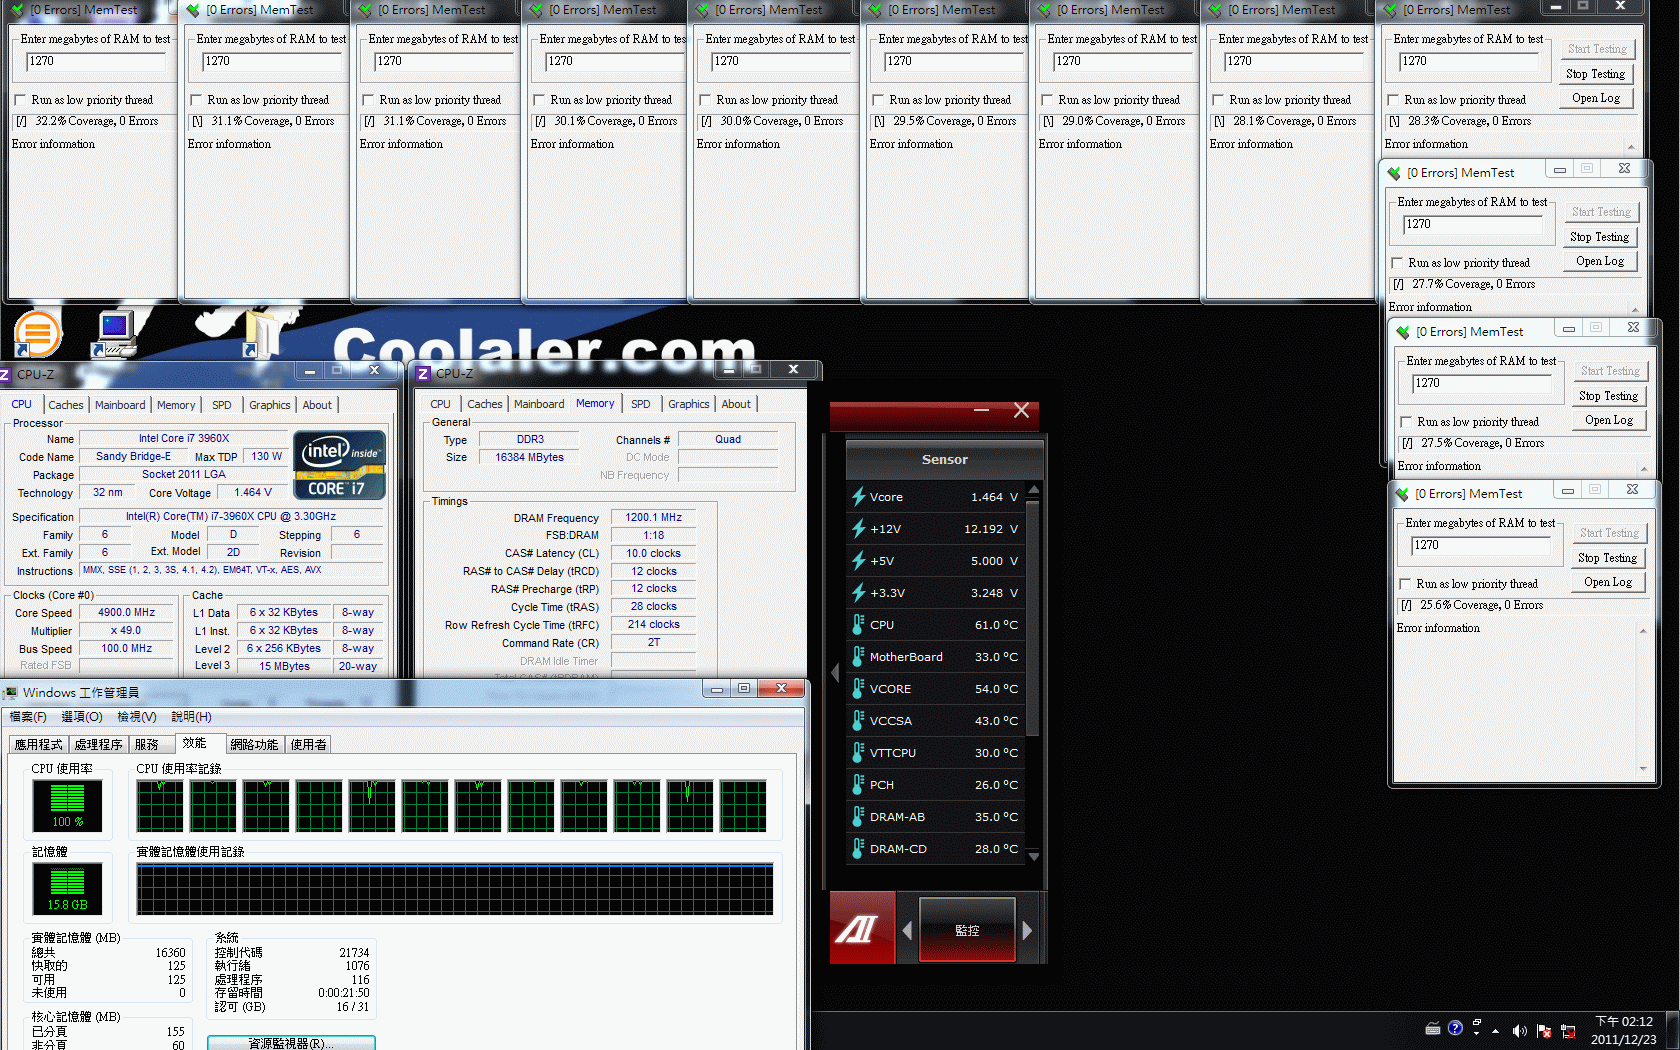Click the network disconnected tray icon
1680x1050 pixels.
click(x=1568, y=1030)
